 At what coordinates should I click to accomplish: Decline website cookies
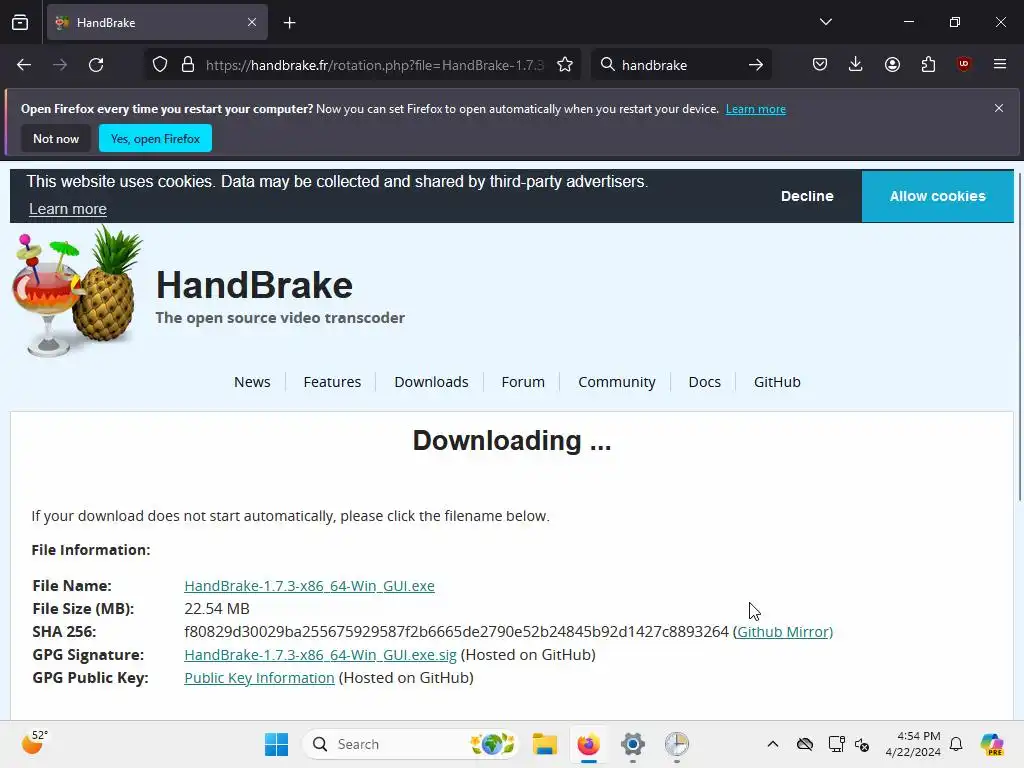(x=807, y=196)
